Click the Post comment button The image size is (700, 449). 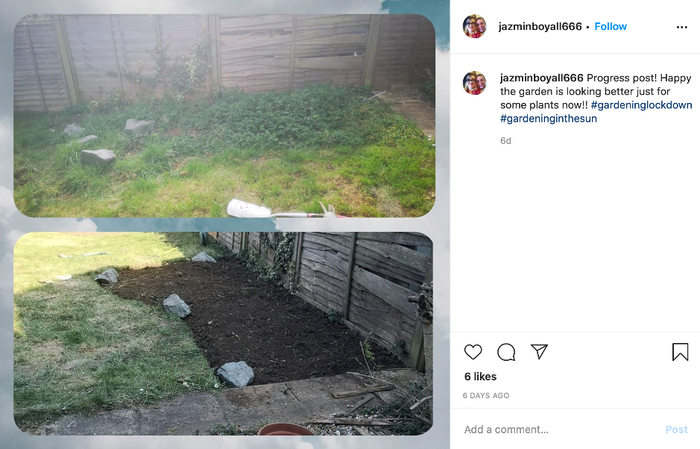pos(676,429)
